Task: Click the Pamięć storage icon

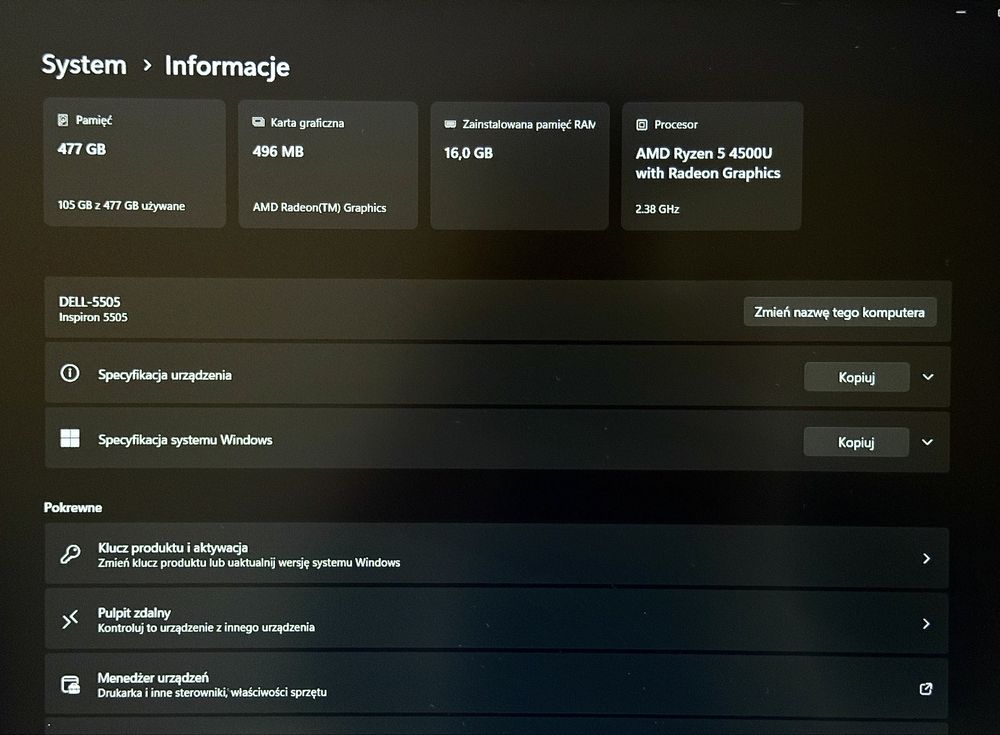Action: click(62, 120)
